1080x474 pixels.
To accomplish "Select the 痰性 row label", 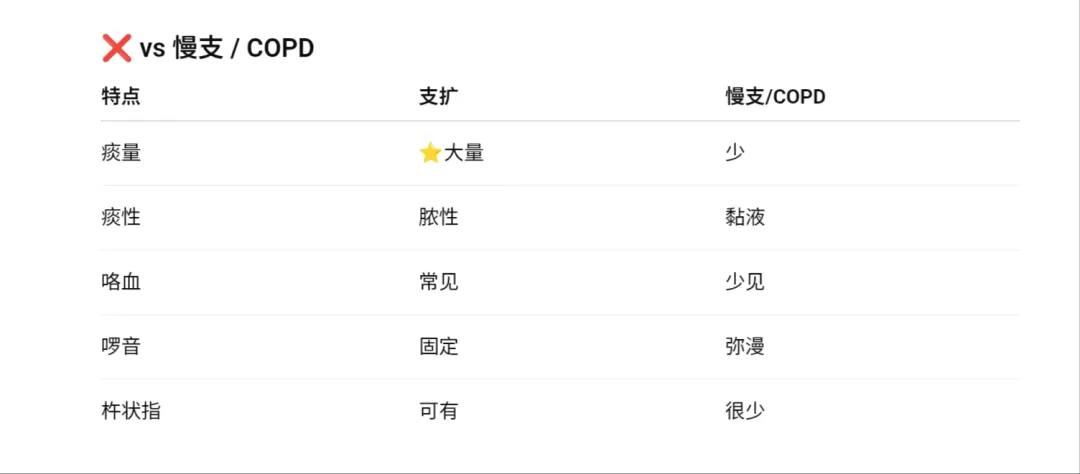I will tap(121, 218).
